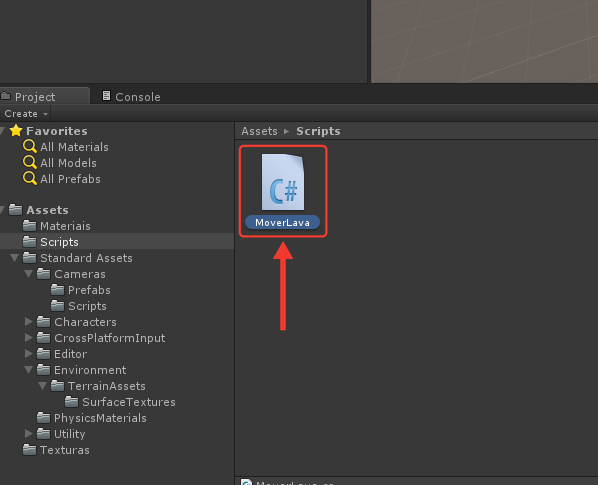Expand the Utility folder
The height and width of the screenshot is (485, 598).
point(29,434)
